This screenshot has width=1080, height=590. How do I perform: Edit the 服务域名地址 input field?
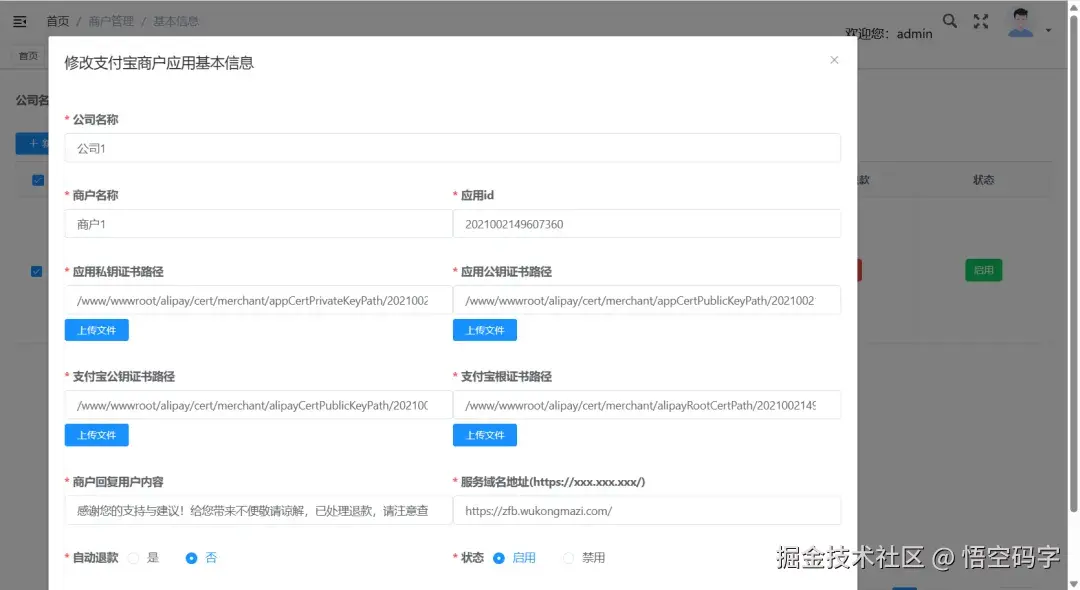[647, 510]
